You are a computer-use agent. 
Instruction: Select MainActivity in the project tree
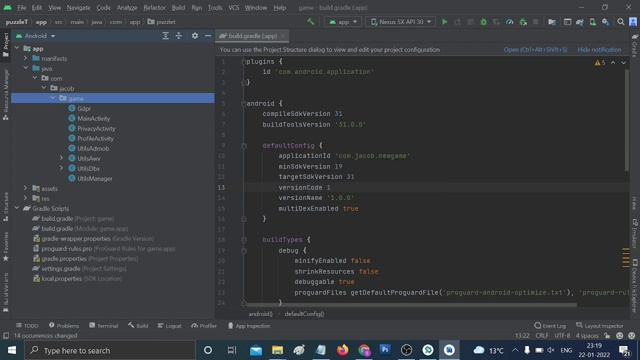pos(93,118)
